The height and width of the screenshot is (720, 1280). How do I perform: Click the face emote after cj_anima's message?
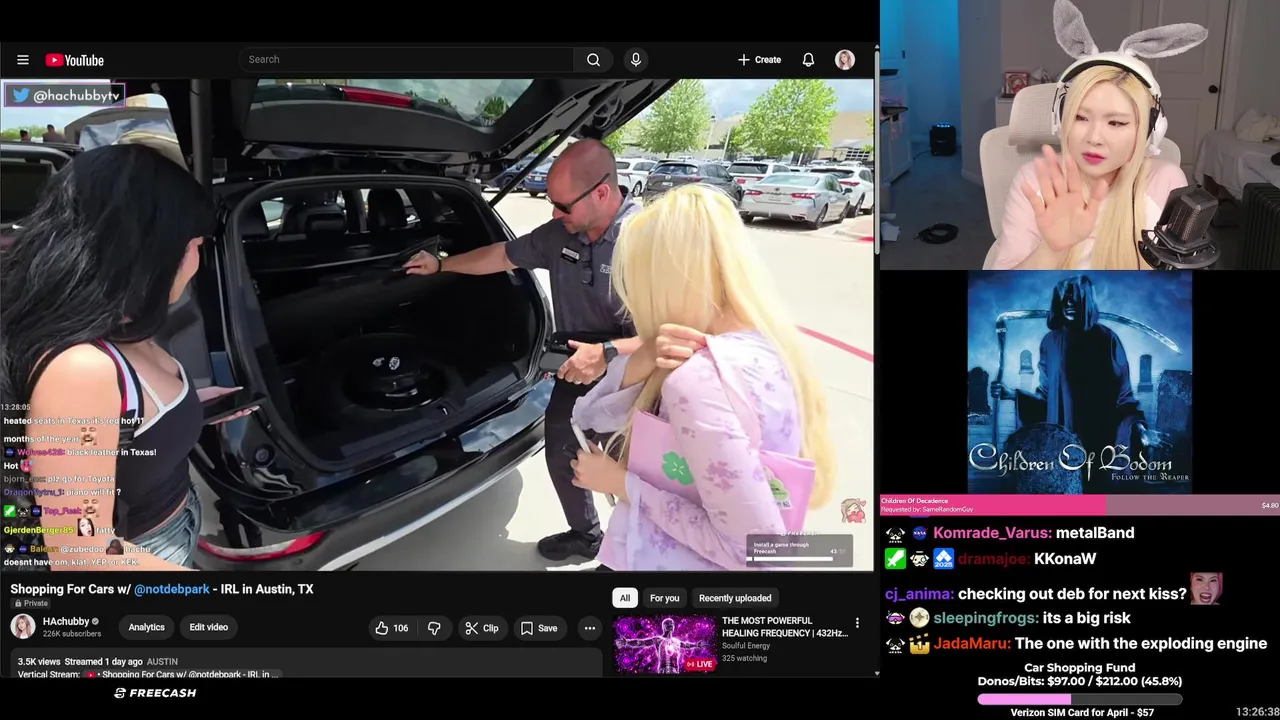pos(1206,590)
